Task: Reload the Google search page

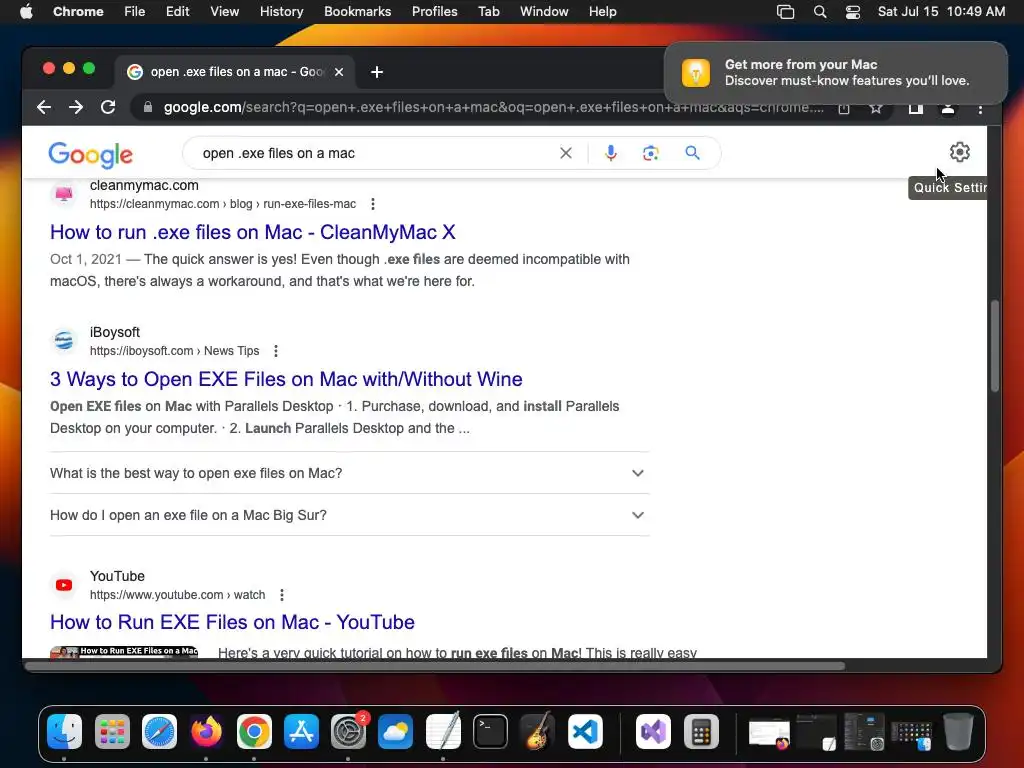Action: pos(108,107)
